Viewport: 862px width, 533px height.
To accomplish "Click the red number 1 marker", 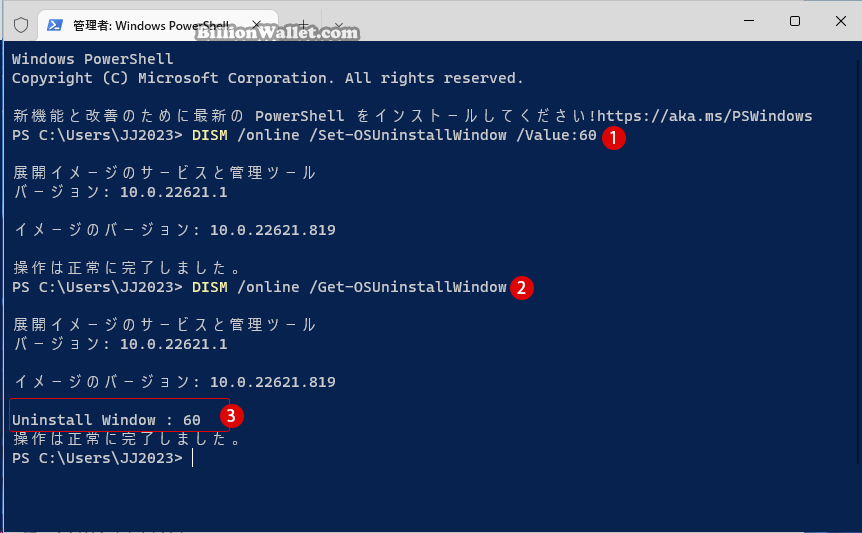I will [x=614, y=138].
